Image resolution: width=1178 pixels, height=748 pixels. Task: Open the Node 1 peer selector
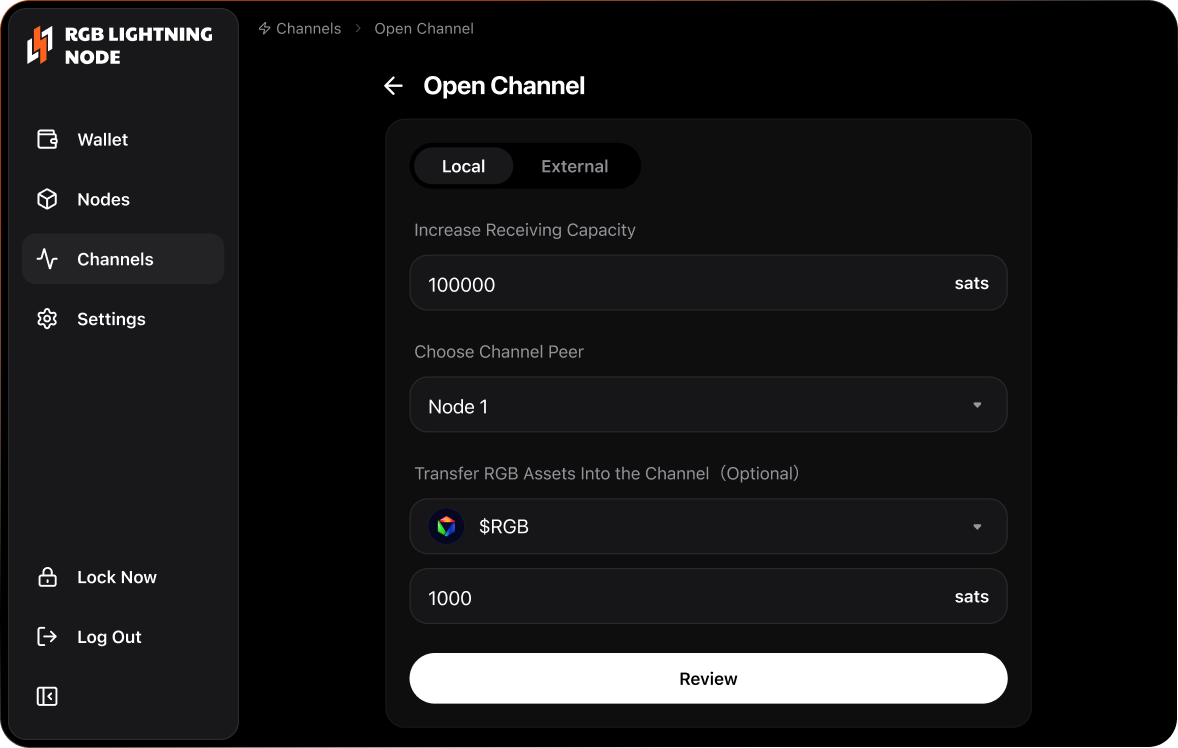point(708,405)
